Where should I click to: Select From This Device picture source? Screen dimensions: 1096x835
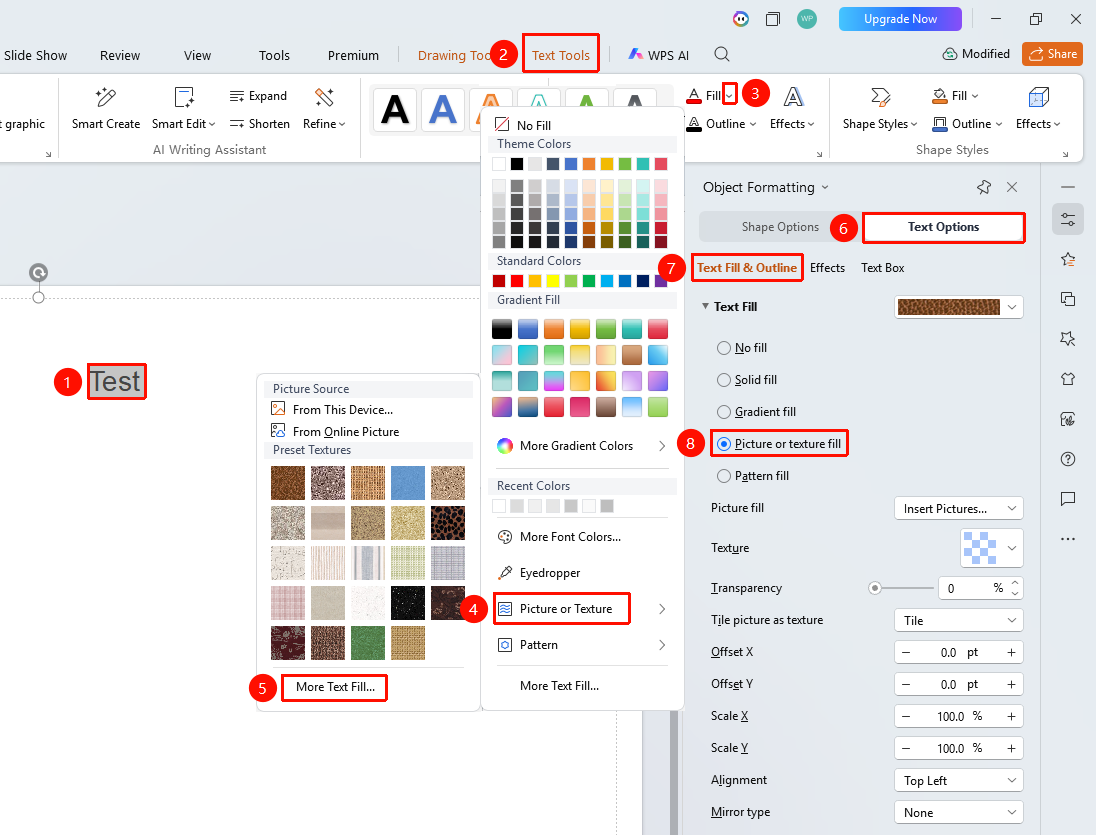(331, 409)
